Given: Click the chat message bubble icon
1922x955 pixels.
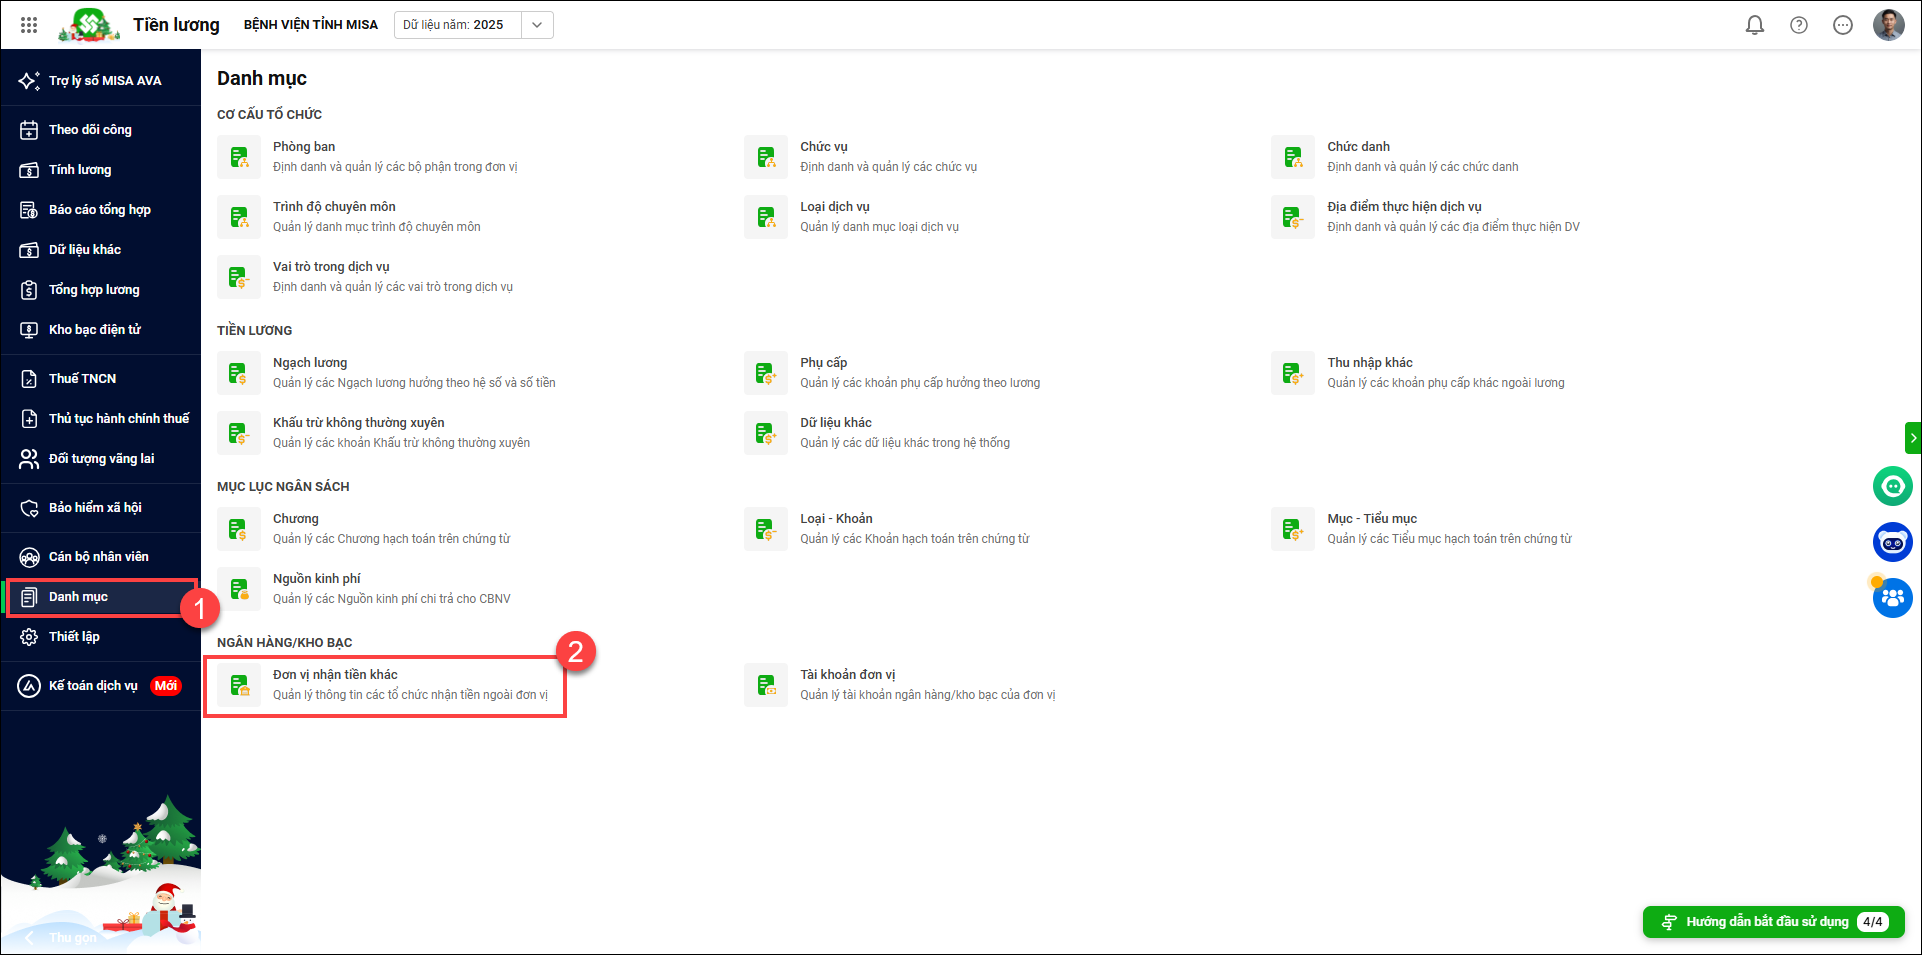Looking at the screenshot, I should pos(1842,25).
